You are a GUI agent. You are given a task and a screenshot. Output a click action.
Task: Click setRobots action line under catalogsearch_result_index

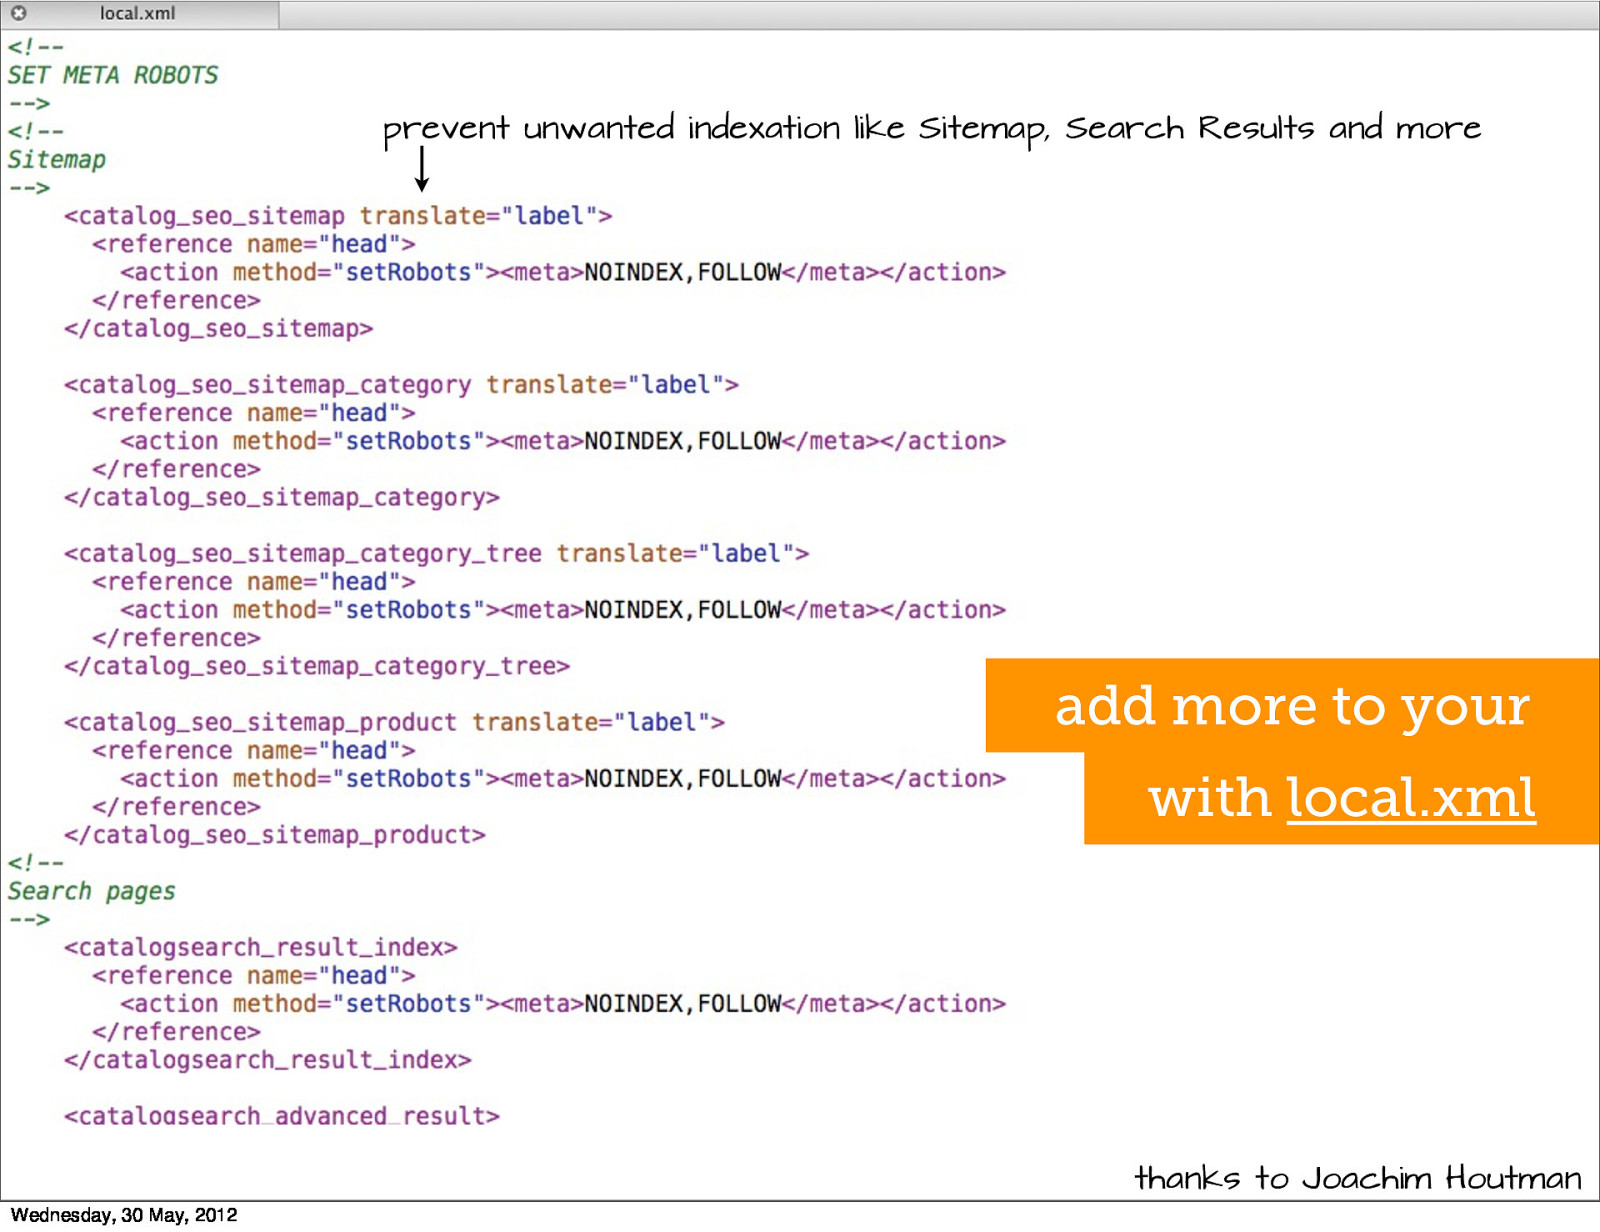563,1005
